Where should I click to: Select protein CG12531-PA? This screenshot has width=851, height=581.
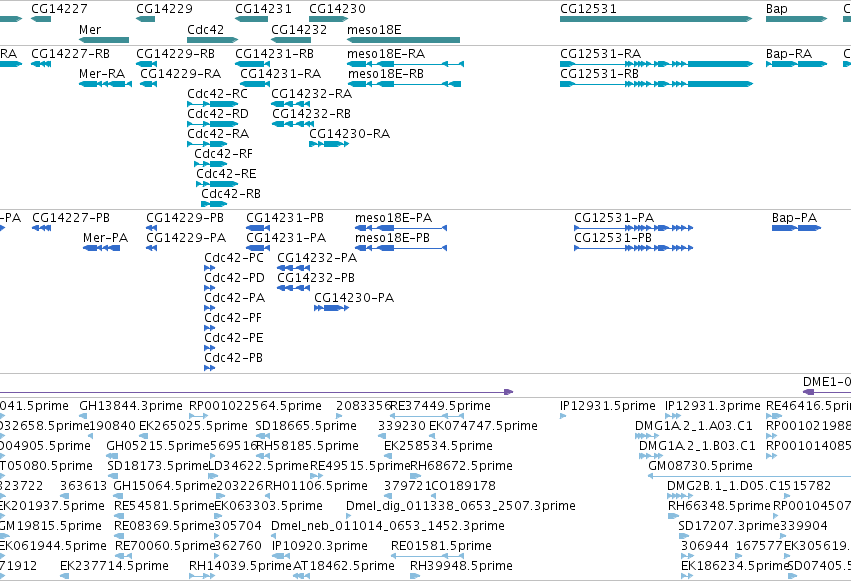point(633,228)
